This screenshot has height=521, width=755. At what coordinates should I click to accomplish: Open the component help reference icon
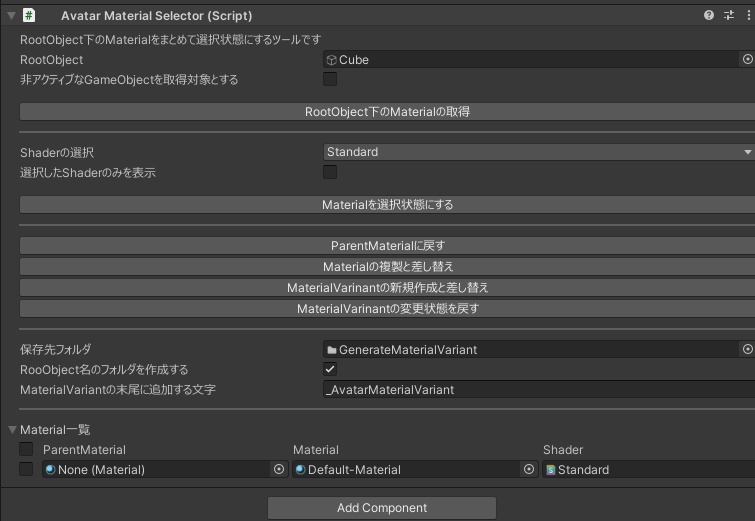(x=708, y=15)
